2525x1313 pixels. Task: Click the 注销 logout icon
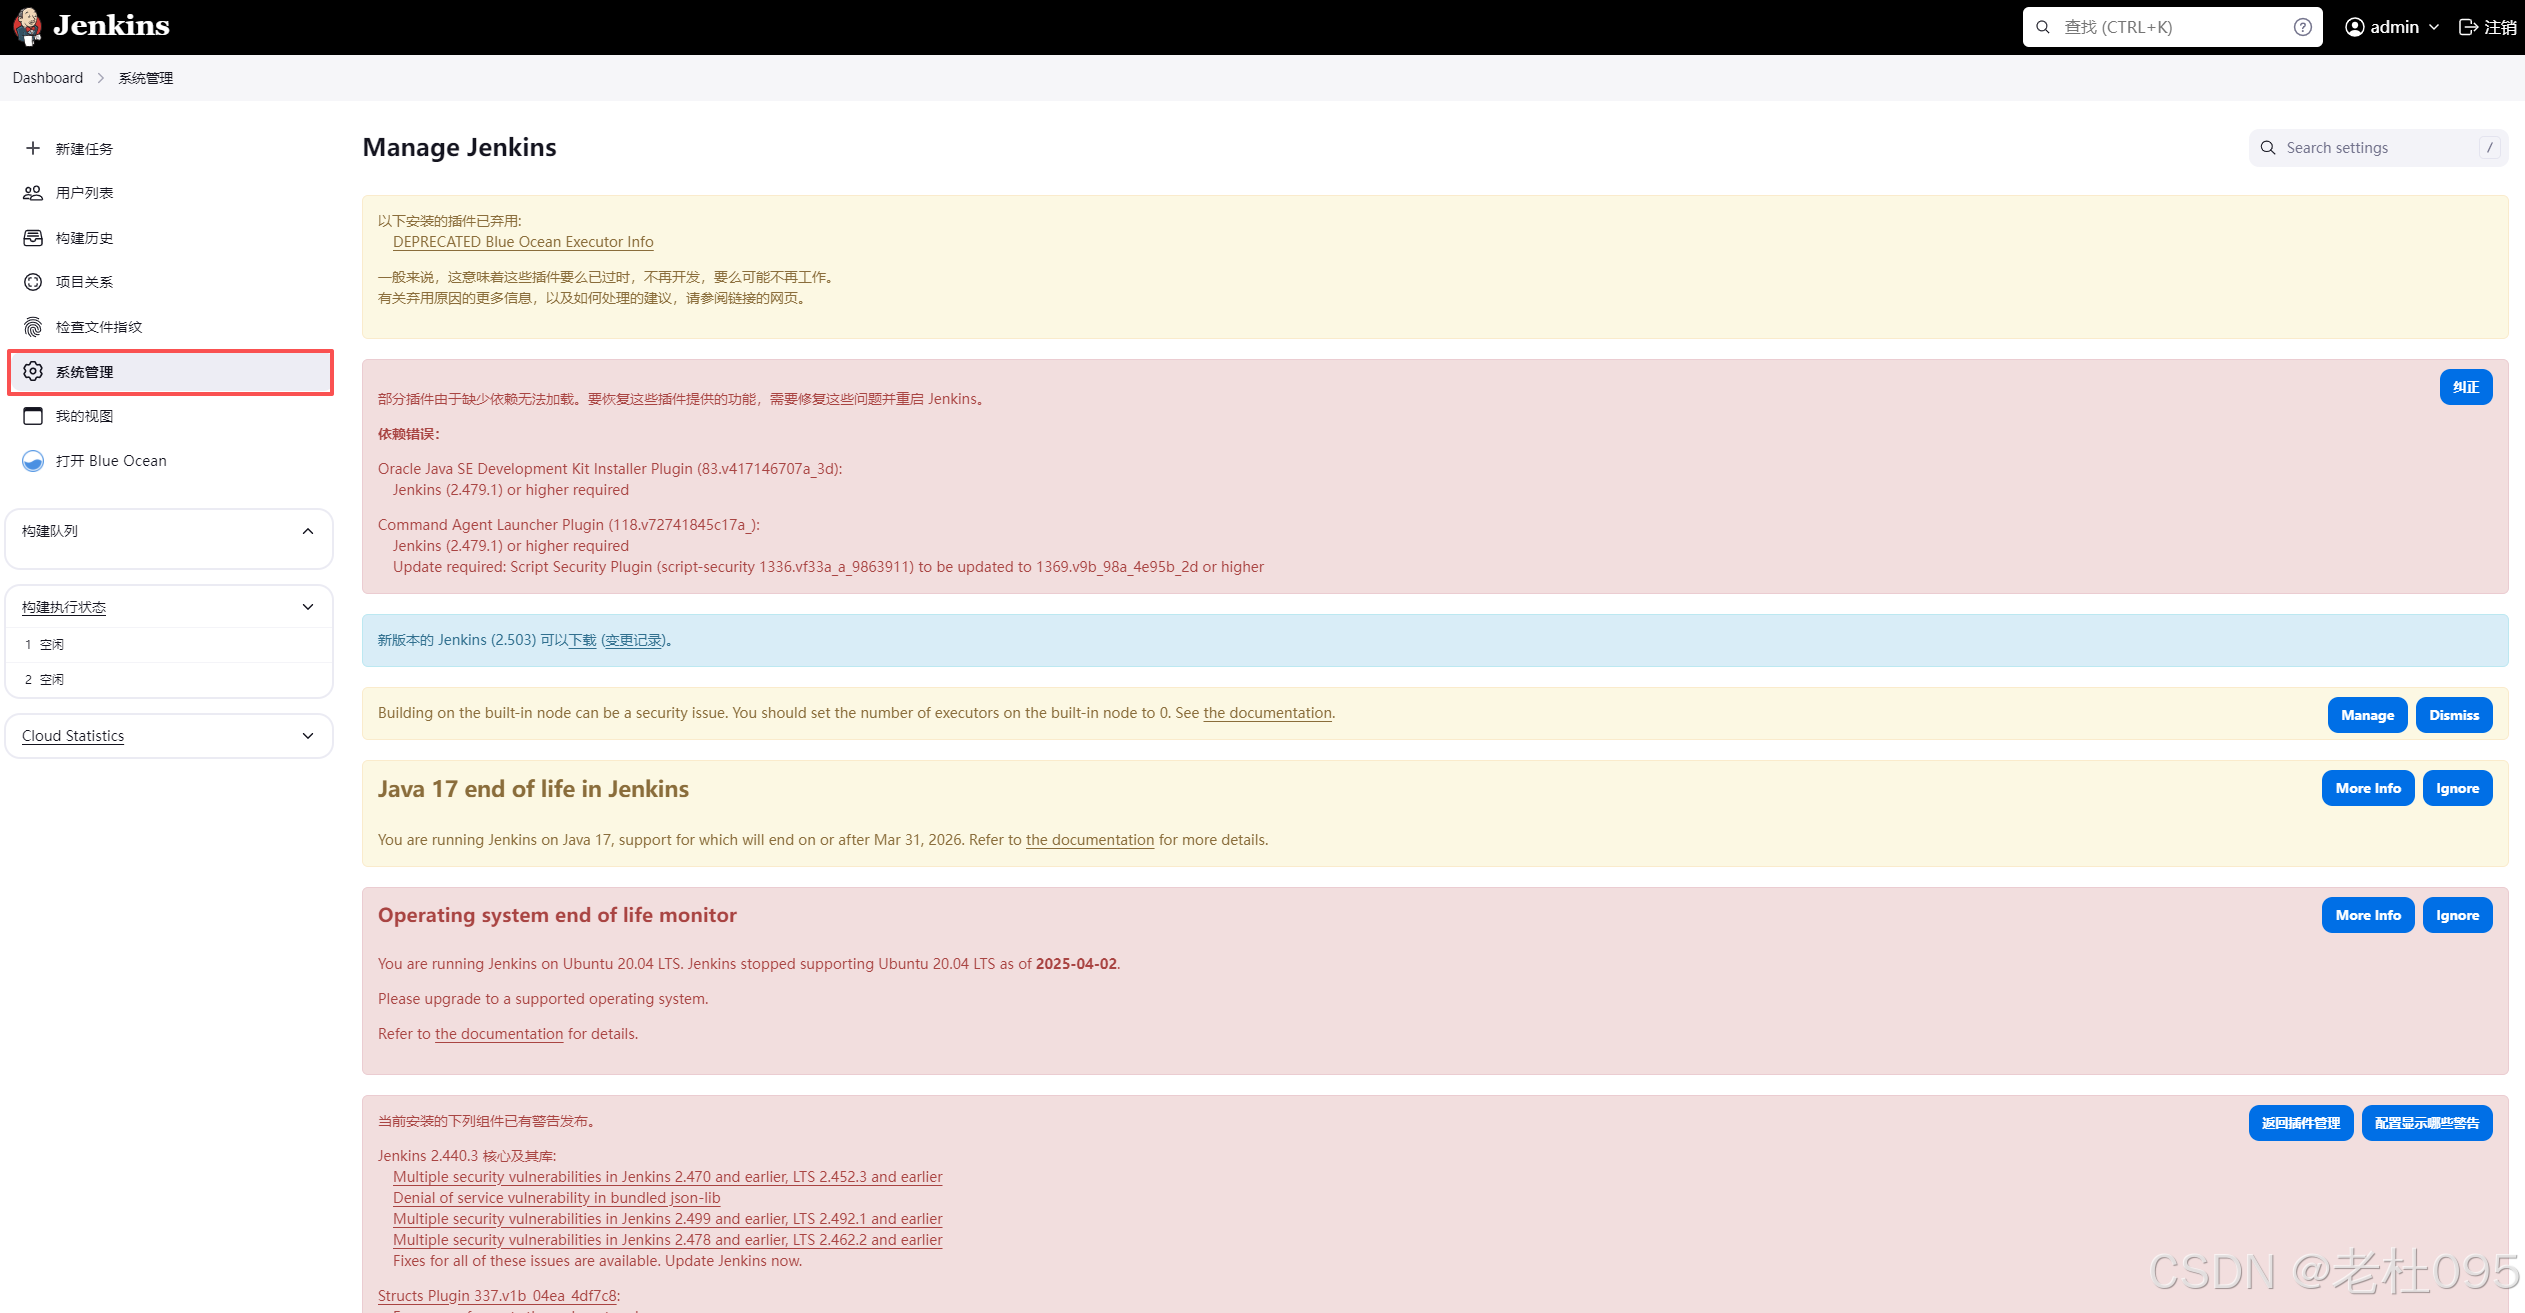tap(2468, 27)
